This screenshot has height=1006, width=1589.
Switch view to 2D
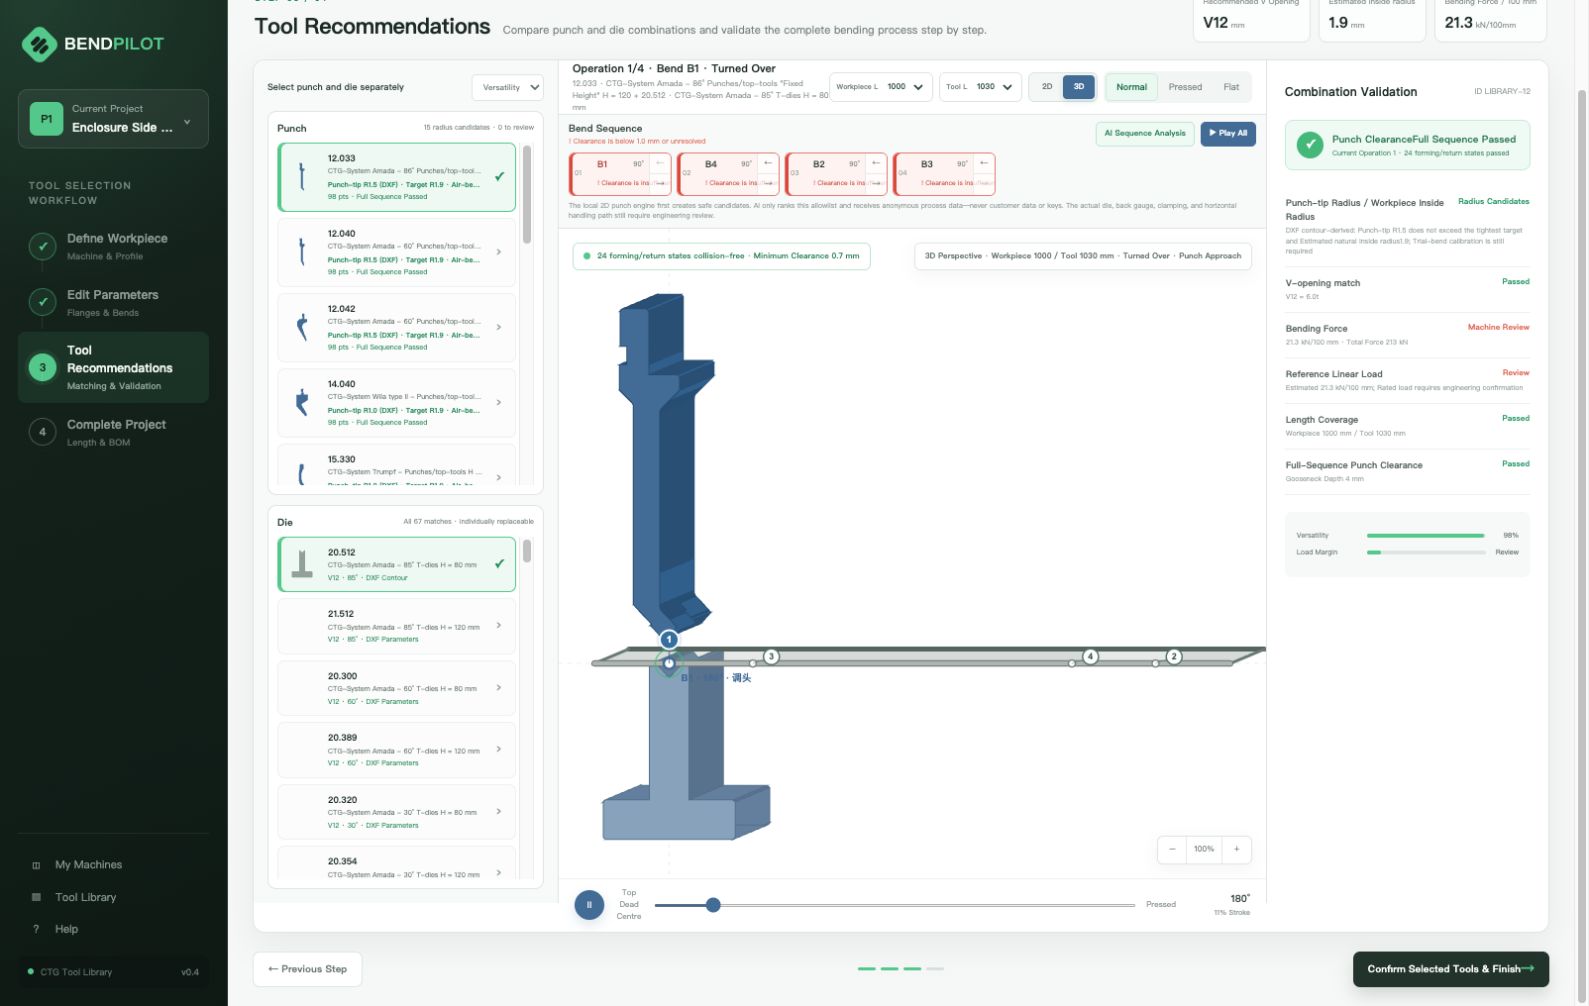[x=1047, y=87]
